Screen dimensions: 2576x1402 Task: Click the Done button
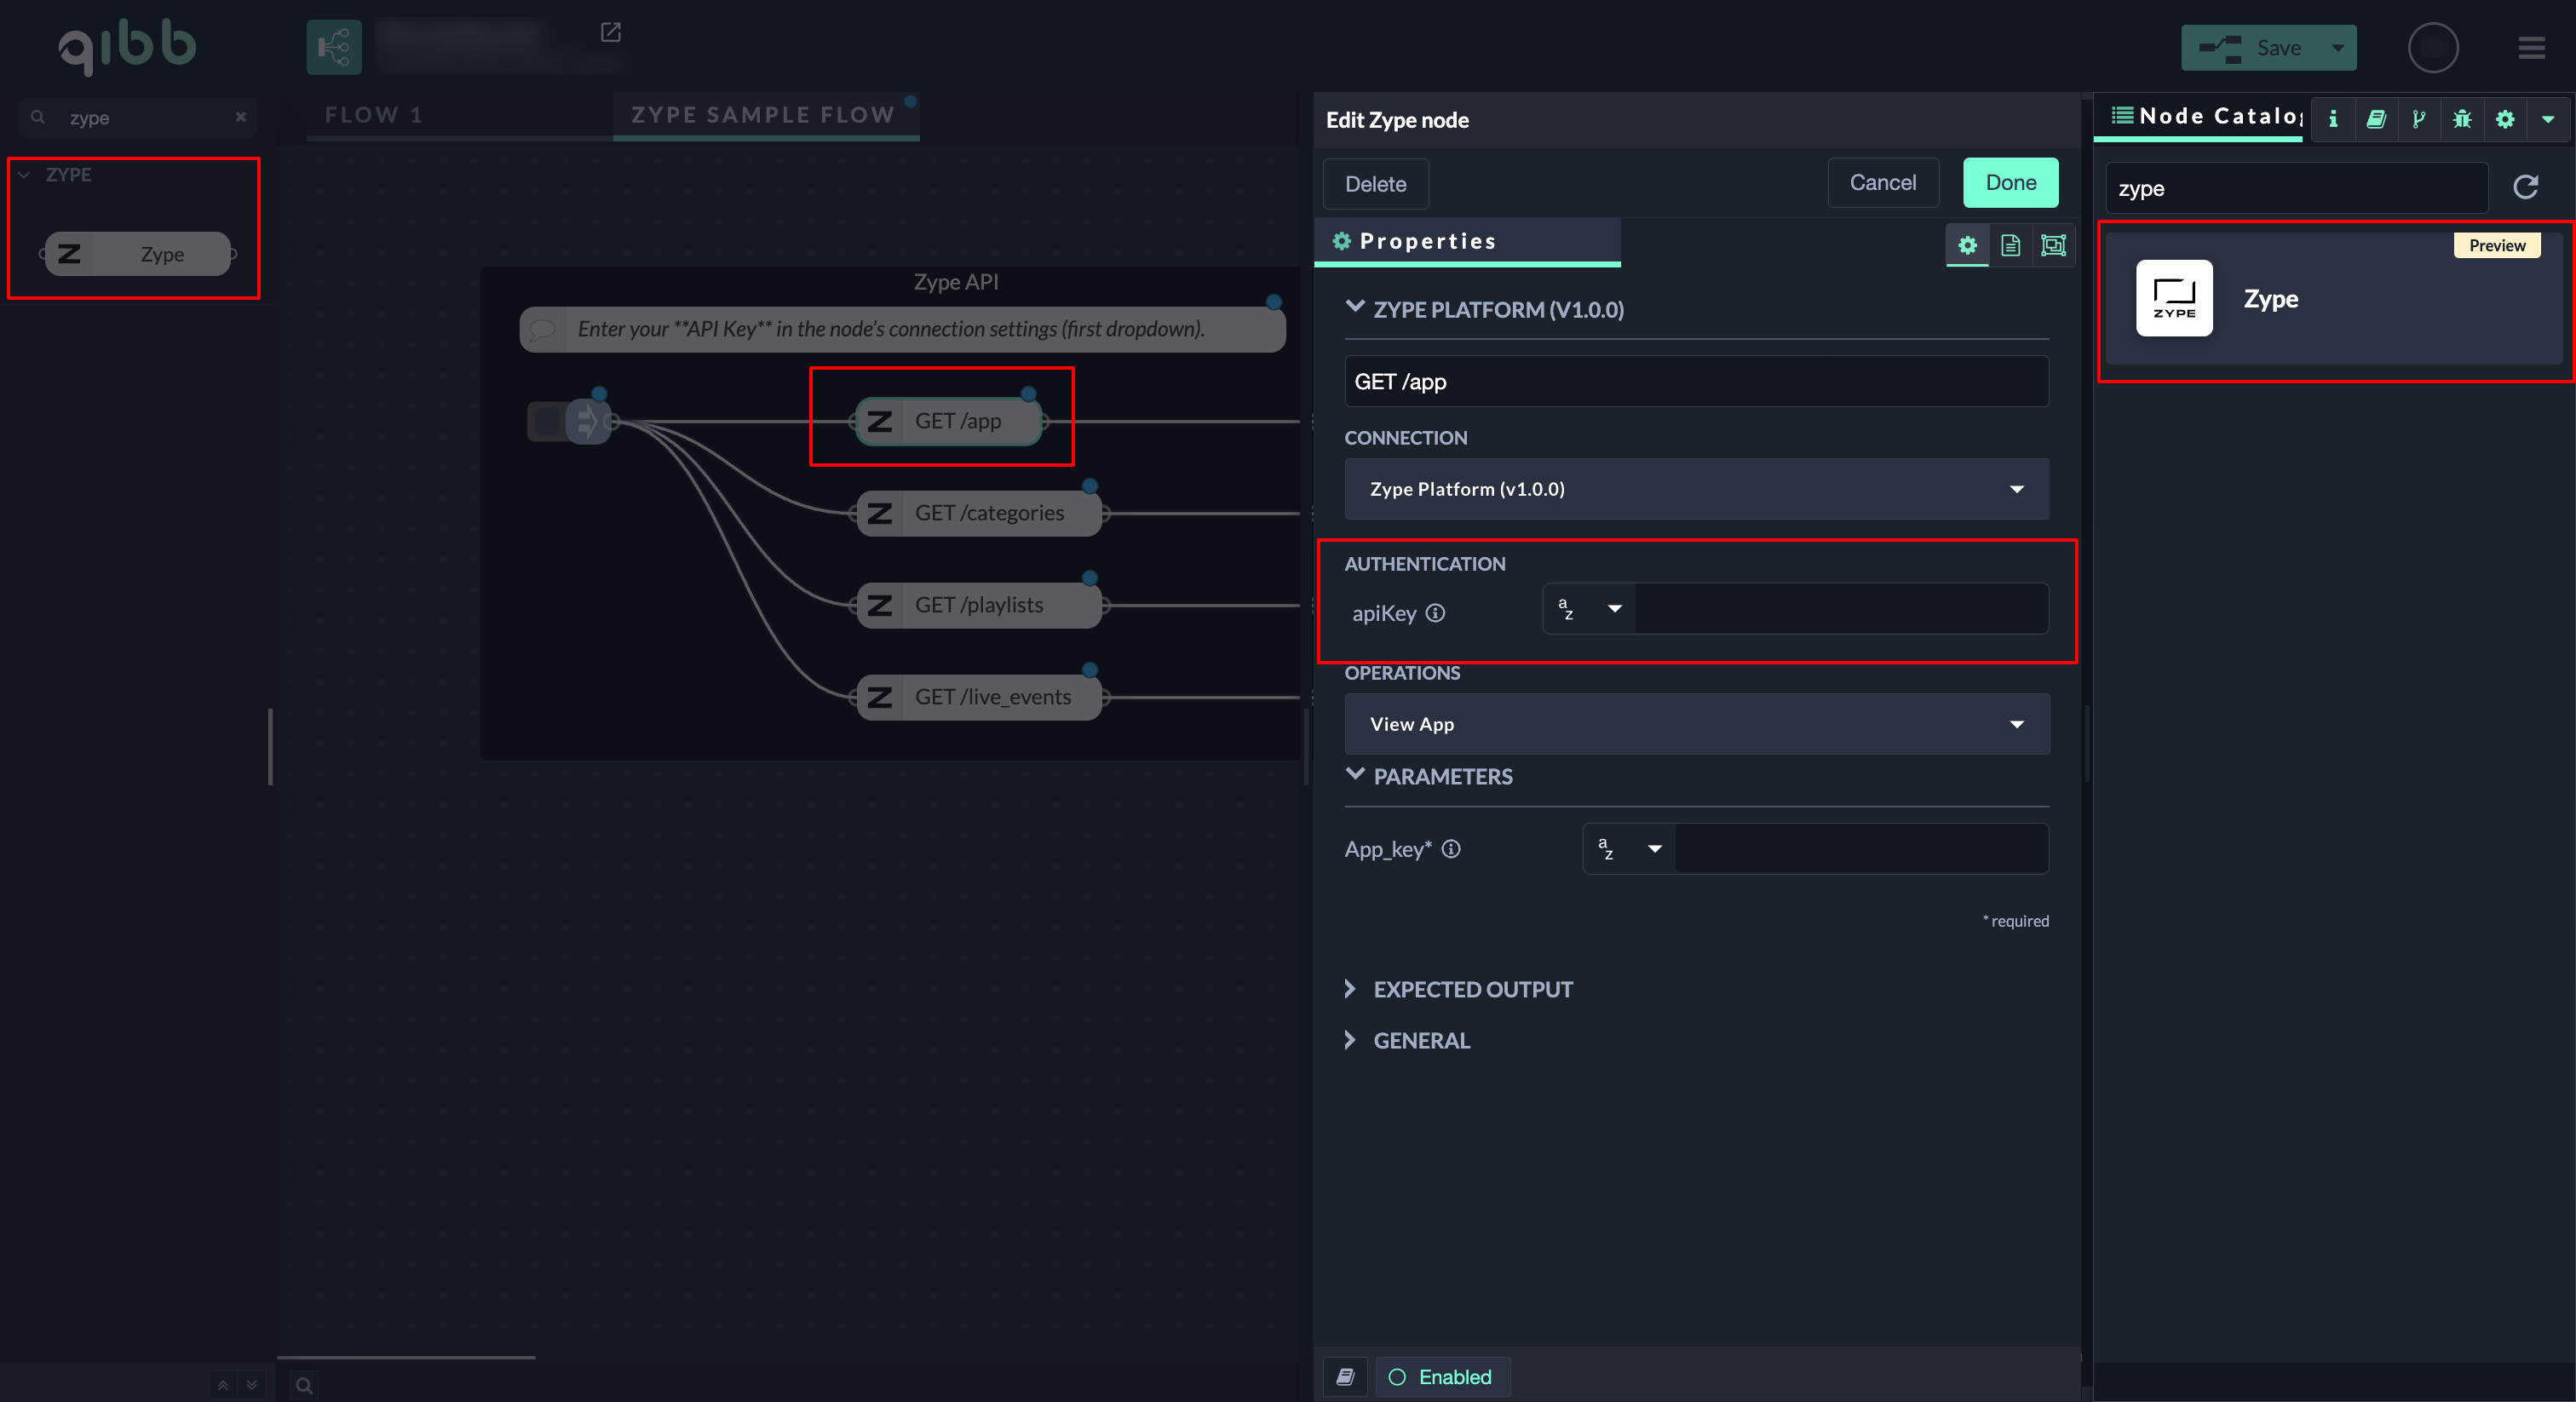[x=2010, y=183]
